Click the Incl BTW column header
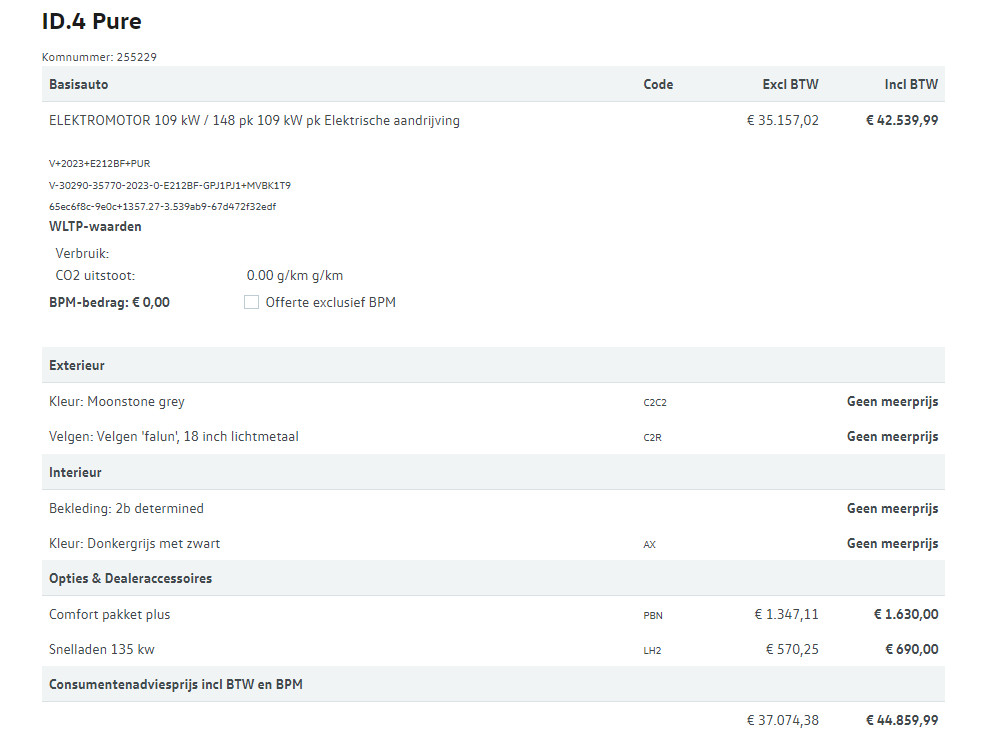 tap(911, 84)
